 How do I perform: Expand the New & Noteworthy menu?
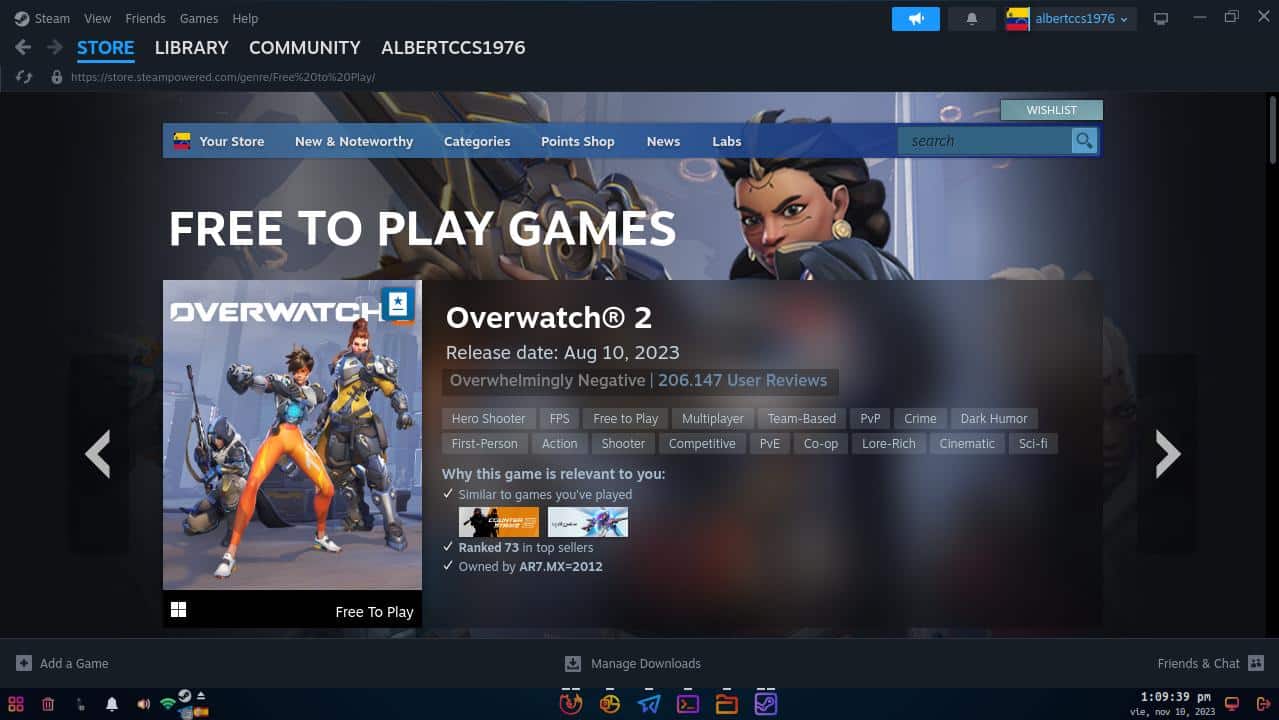354,141
